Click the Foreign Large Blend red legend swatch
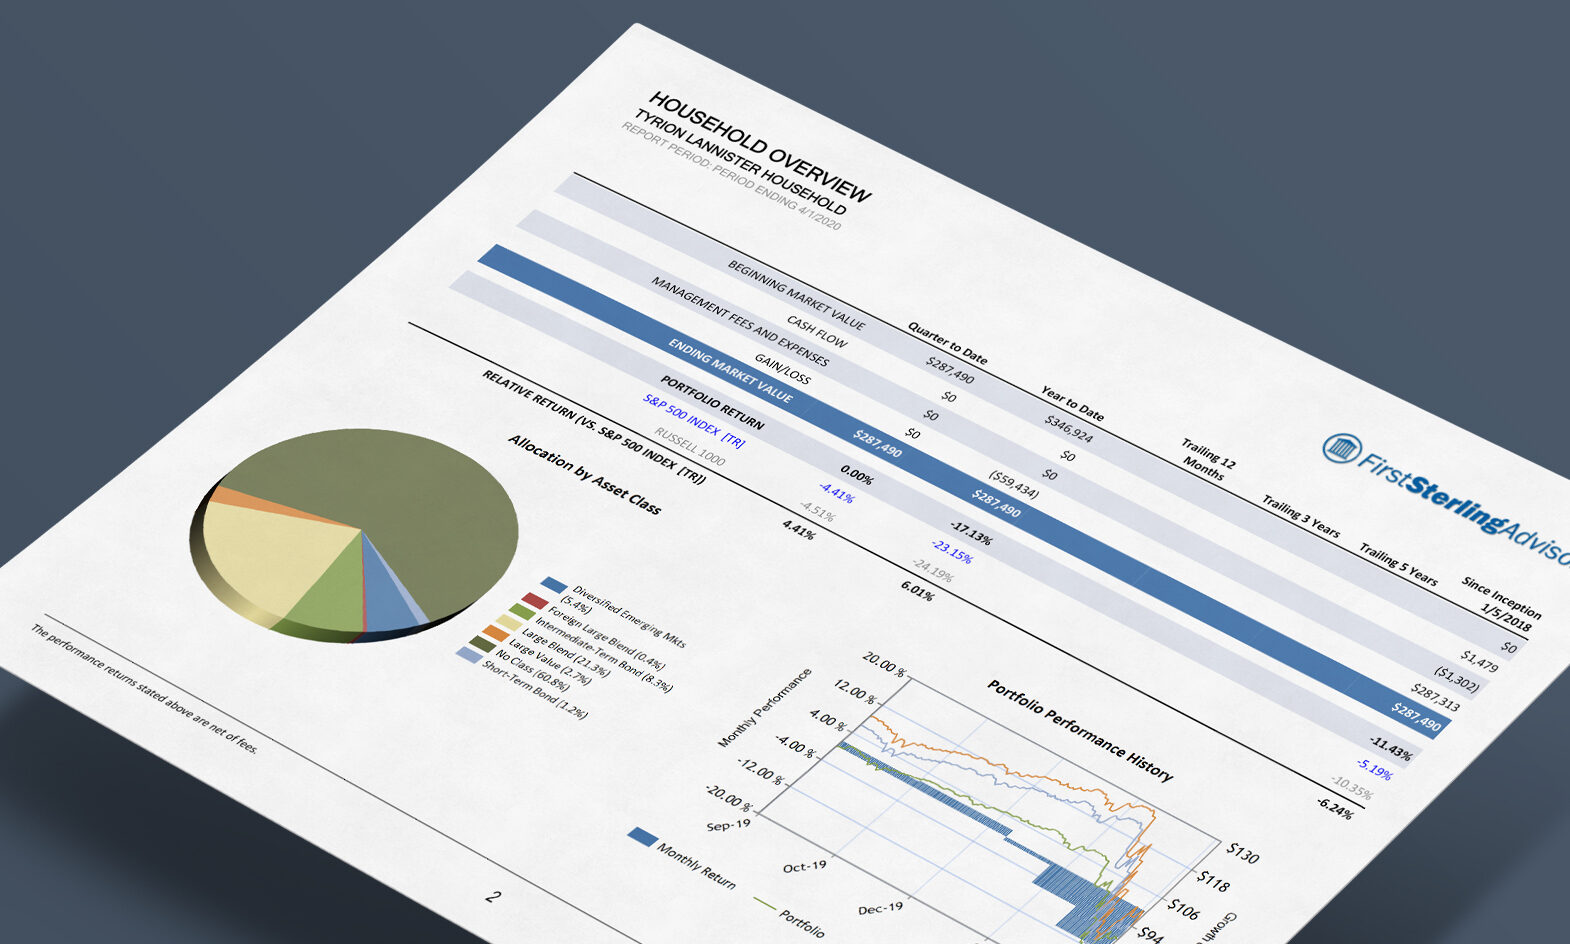 (x=535, y=600)
